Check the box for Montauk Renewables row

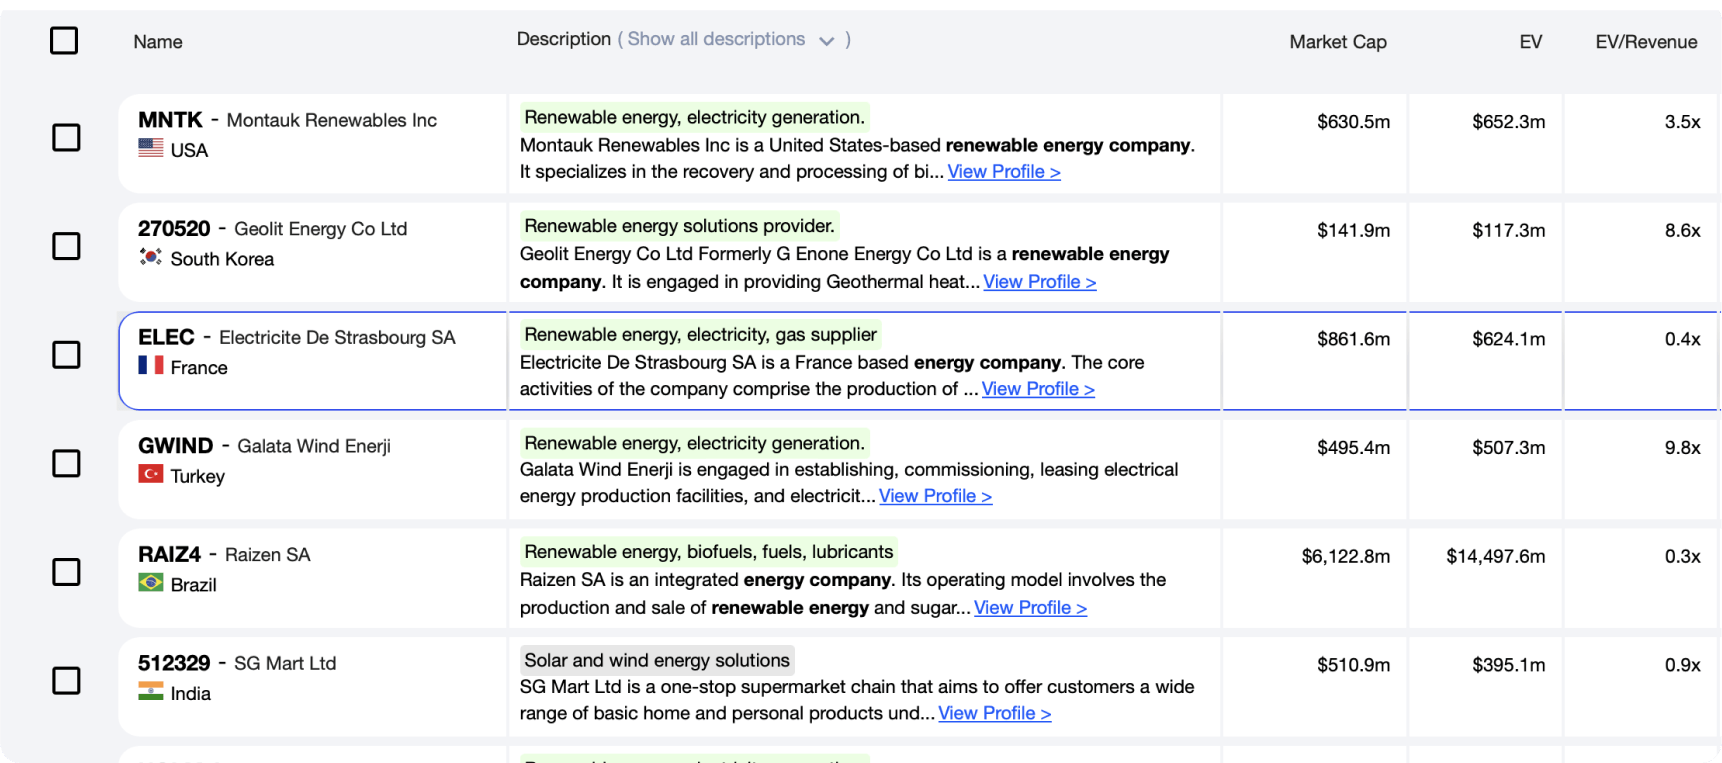66,137
